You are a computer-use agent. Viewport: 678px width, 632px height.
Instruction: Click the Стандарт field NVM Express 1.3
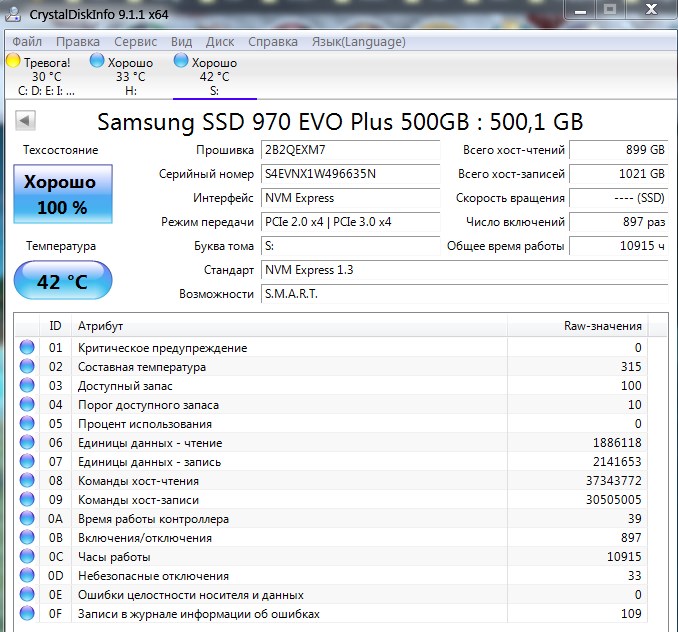[x=465, y=270]
